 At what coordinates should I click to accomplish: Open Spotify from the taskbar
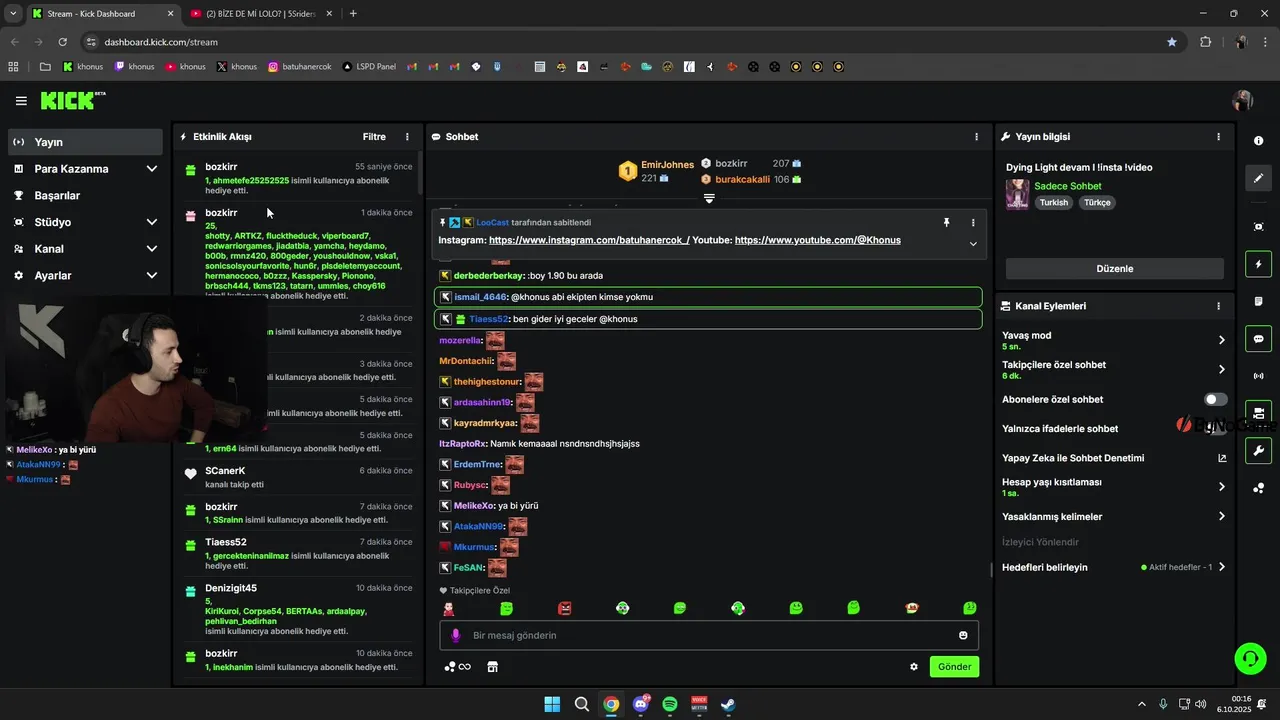click(x=670, y=704)
